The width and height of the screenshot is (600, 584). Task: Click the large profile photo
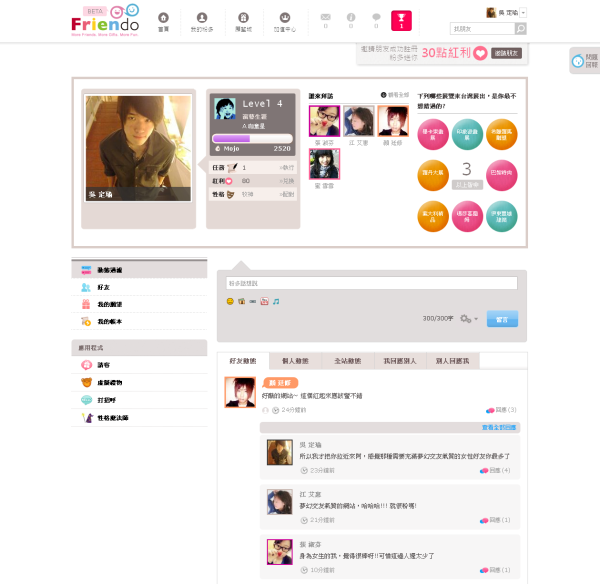[x=139, y=148]
